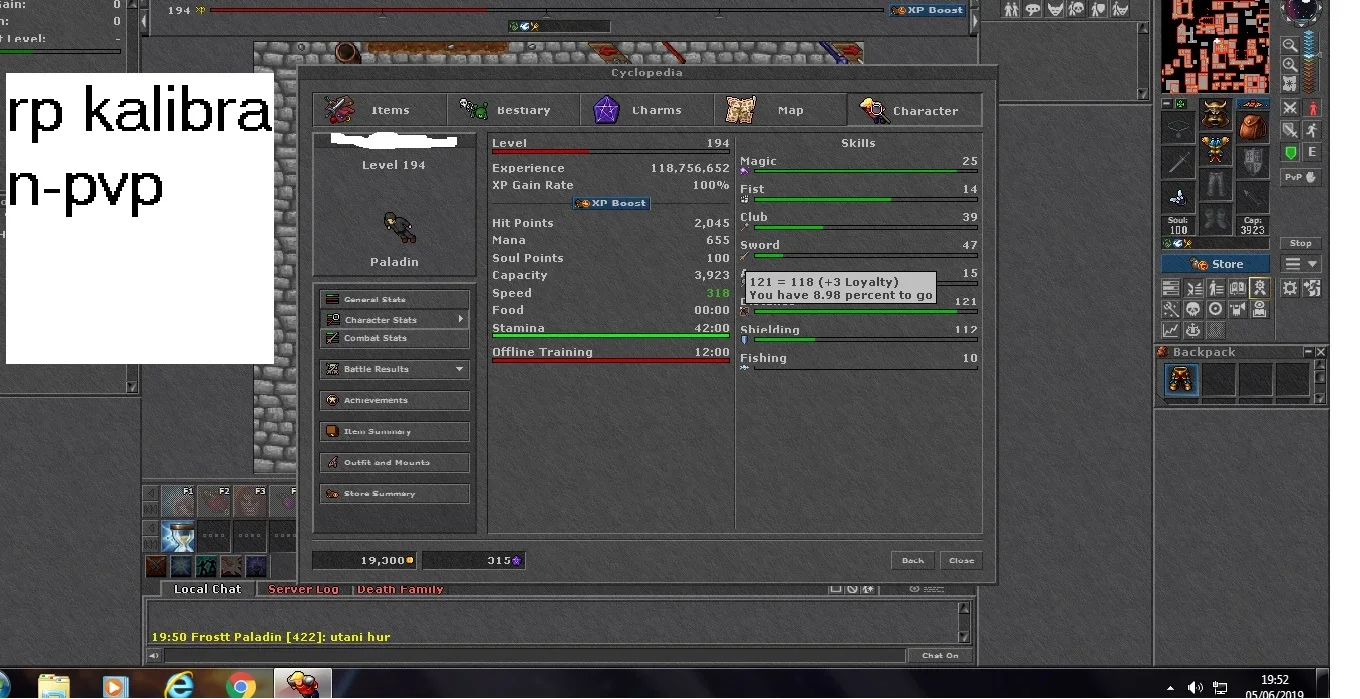The width and height of the screenshot is (1360, 699).
Task: Open the sidebar menu dropdown
Action: click(x=1300, y=264)
